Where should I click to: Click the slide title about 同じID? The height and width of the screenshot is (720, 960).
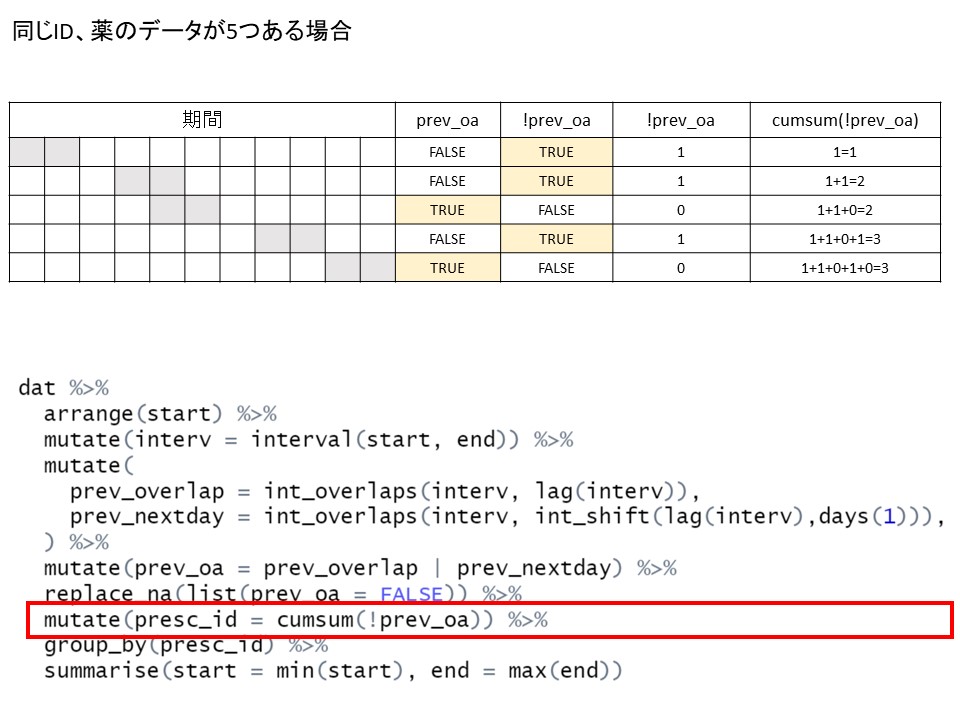click(181, 31)
